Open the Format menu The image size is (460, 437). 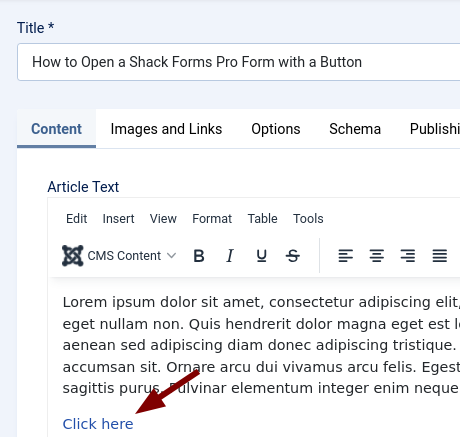(x=212, y=219)
